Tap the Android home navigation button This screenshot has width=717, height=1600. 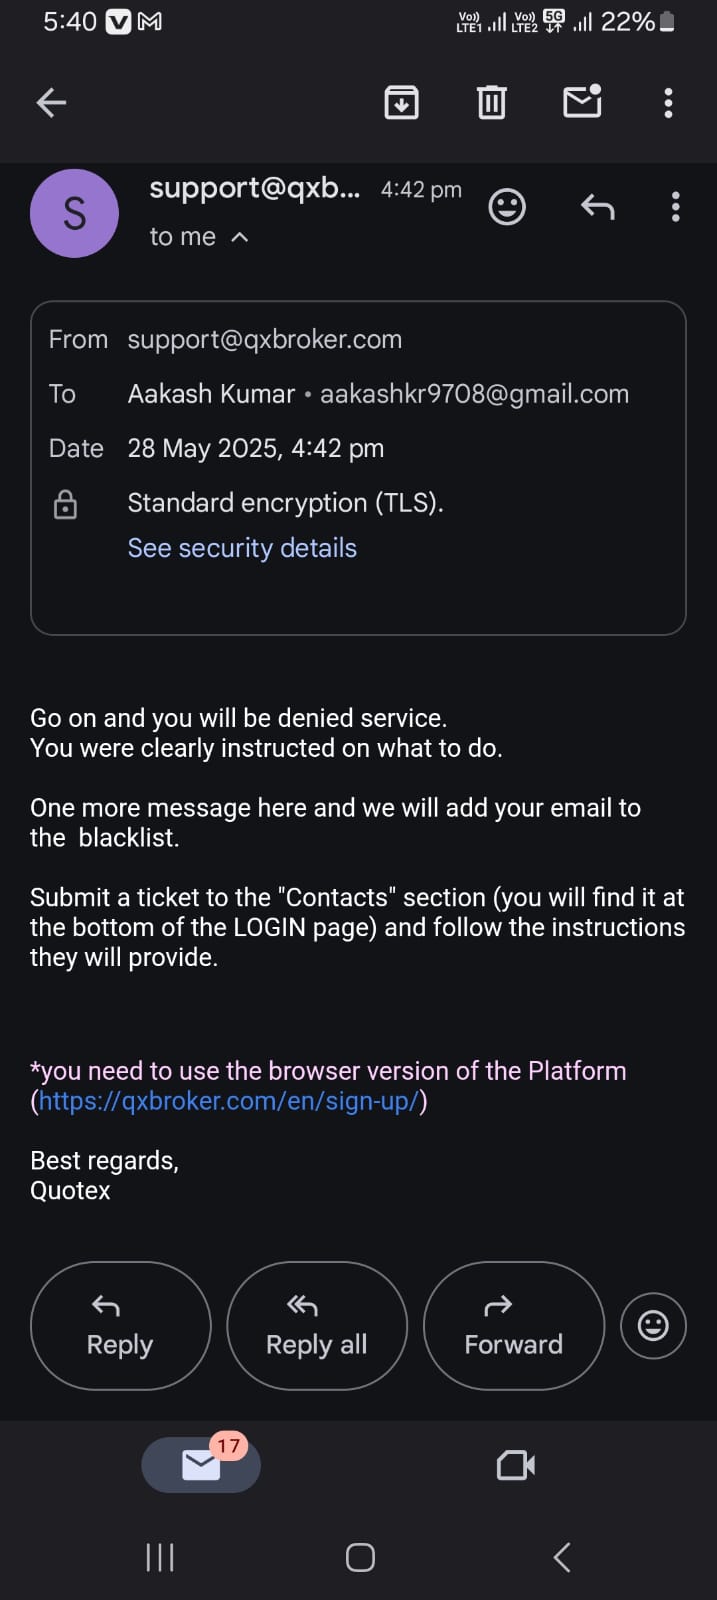(x=360, y=1557)
